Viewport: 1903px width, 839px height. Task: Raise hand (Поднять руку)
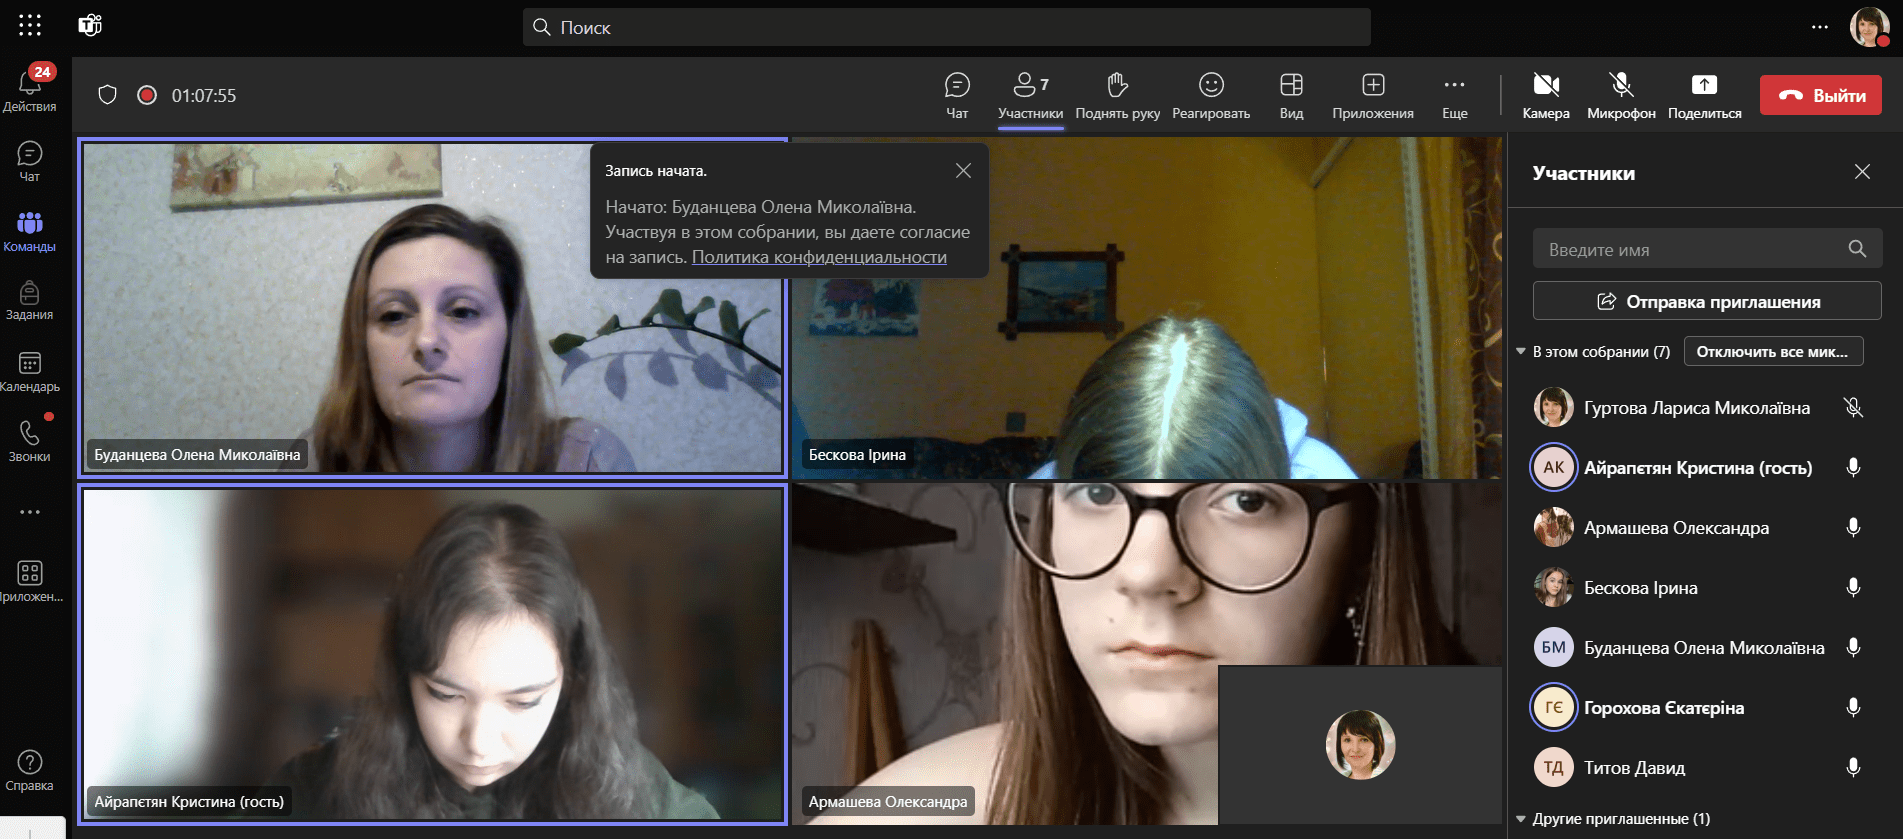point(1118,96)
